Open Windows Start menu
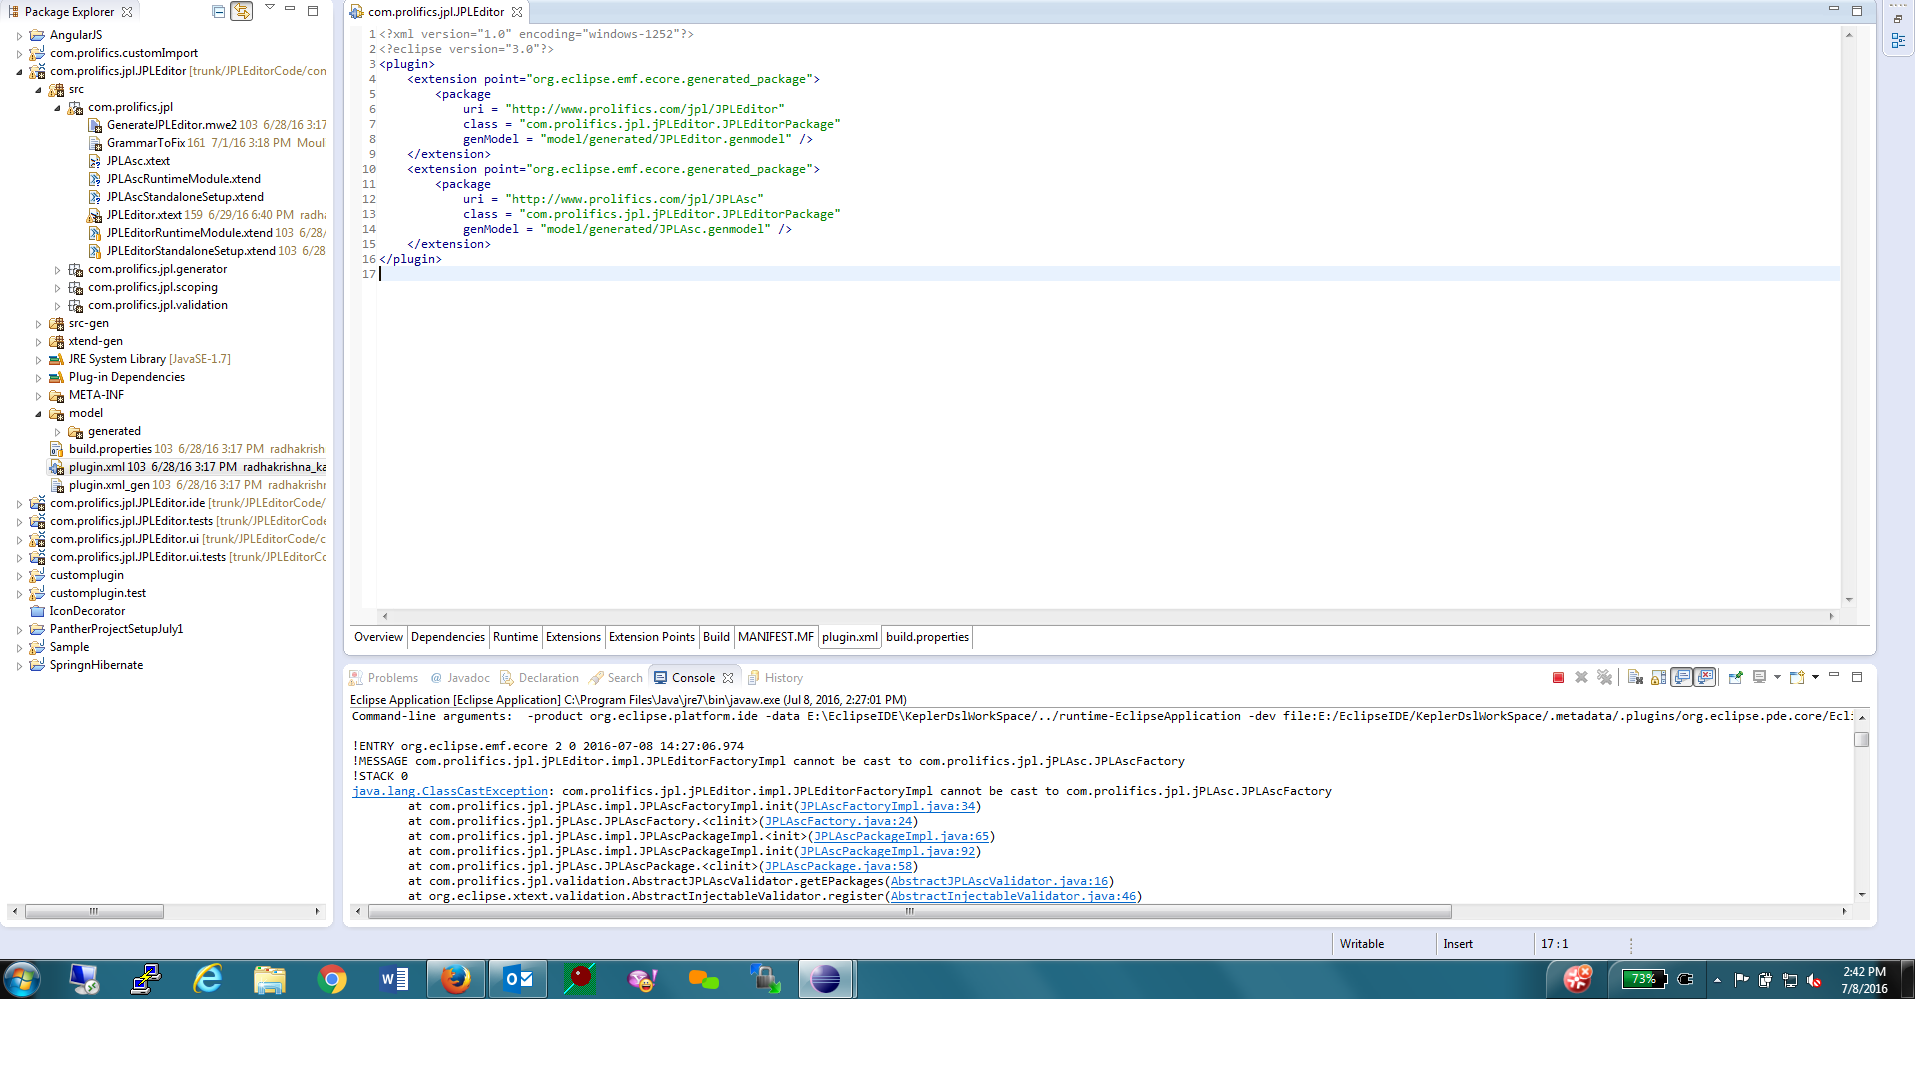 pos(22,979)
